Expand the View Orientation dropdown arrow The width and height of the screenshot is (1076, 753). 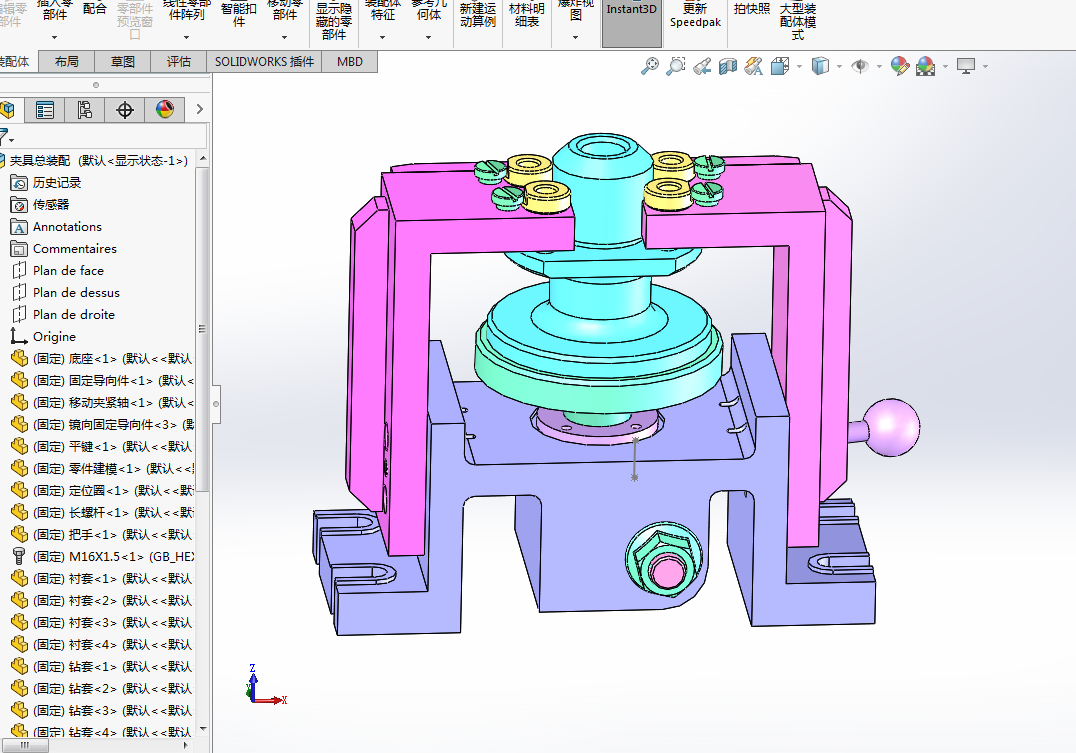(799, 67)
